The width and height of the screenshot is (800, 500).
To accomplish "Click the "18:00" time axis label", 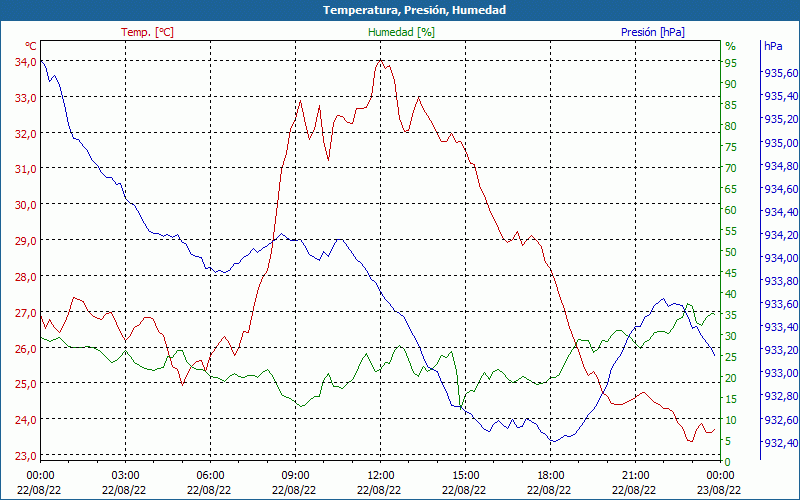I will click(x=551, y=477).
